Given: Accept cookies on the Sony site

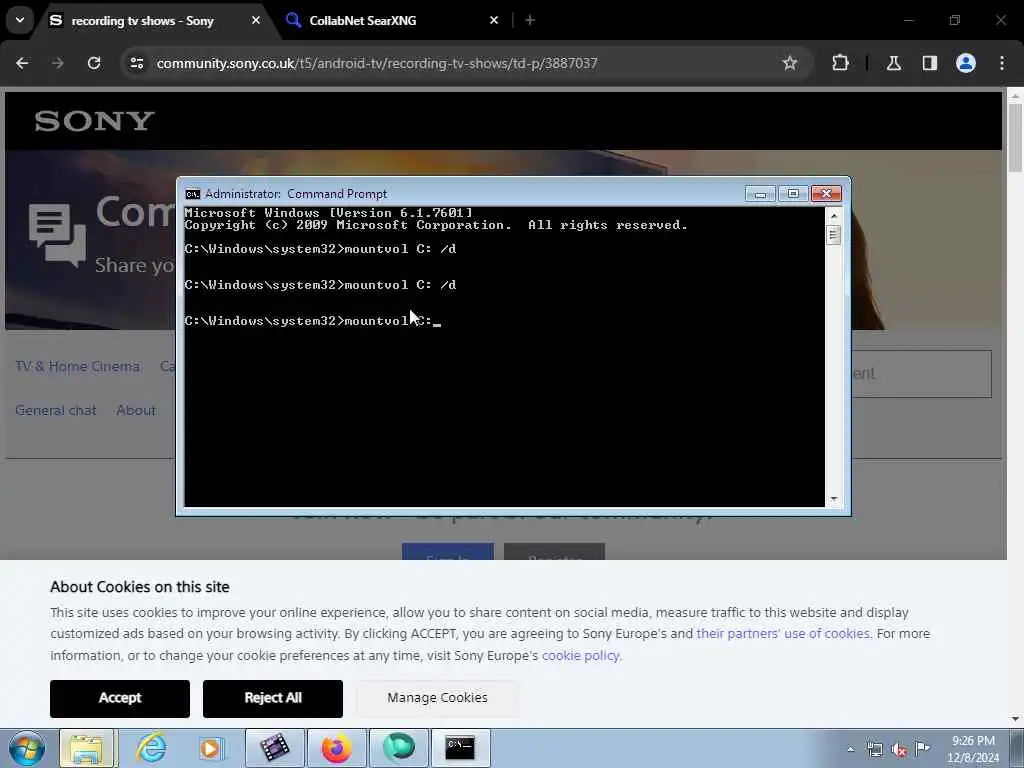Looking at the screenshot, I should [x=120, y=698].
